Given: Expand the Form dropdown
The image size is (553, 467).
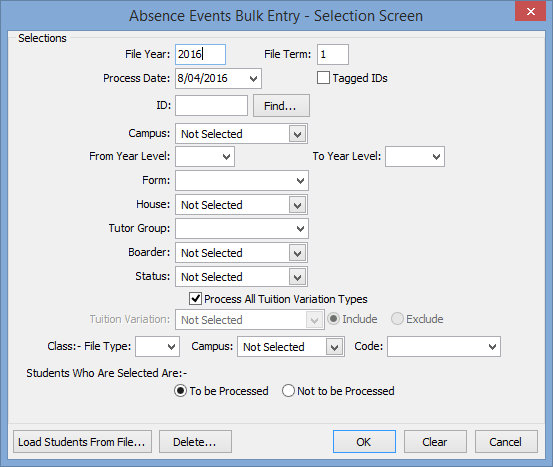Looking at the screenshot, I should pyautogui.click(x=300, y=181).
